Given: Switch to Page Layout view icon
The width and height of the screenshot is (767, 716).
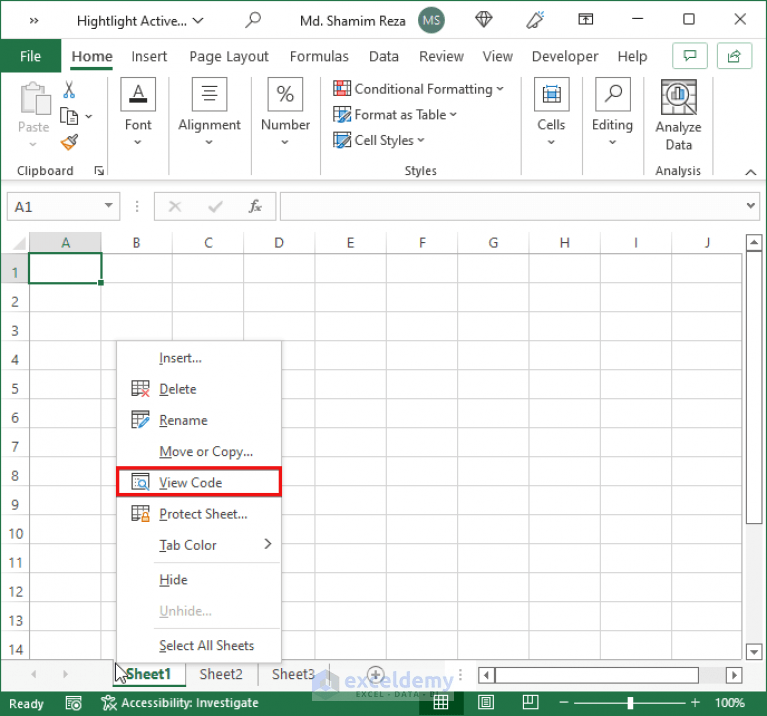Looking at the screenshot, I should [486, 702].
